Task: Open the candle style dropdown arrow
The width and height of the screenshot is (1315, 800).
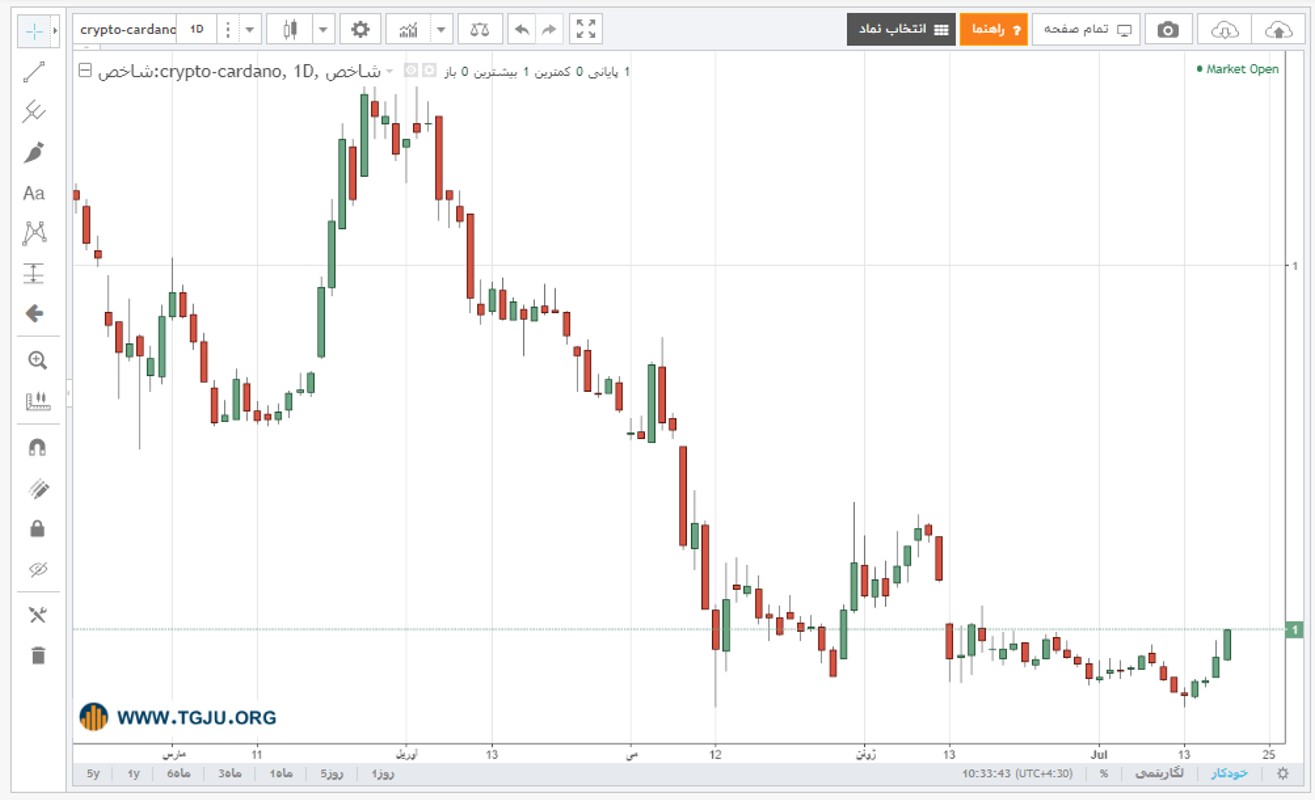Action: click(323, 29)
